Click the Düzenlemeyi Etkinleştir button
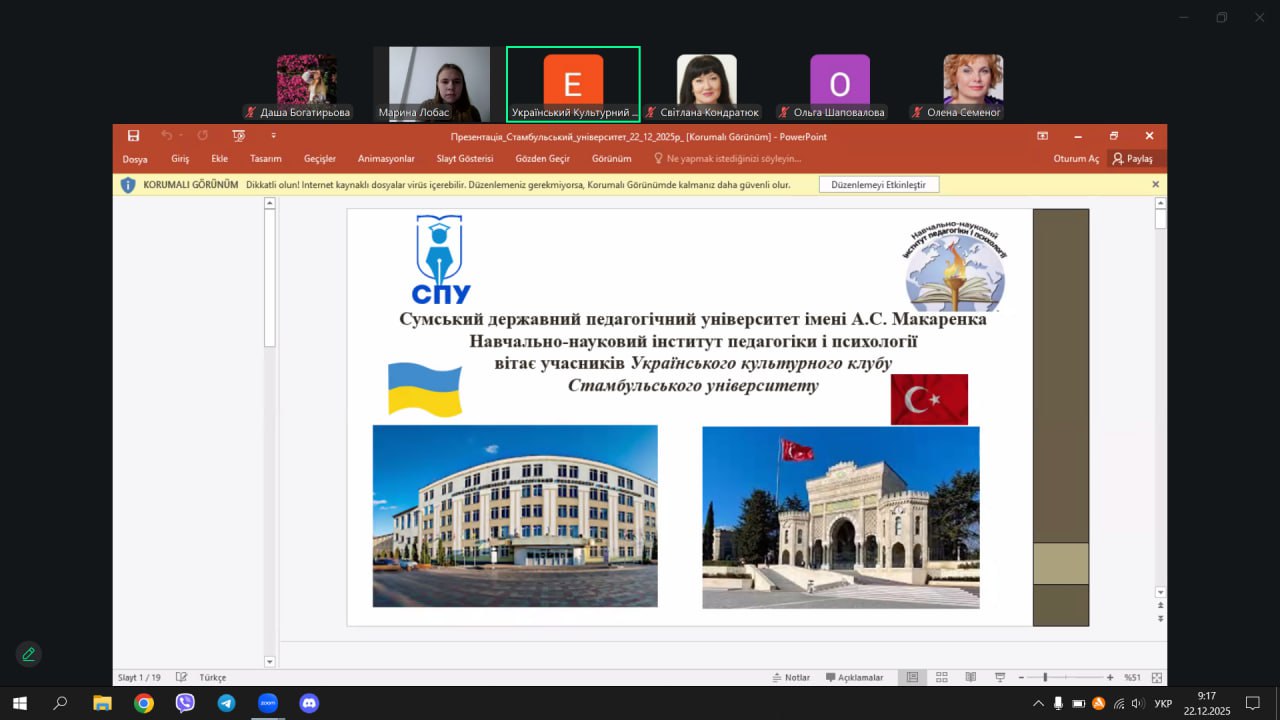 [878, 185]
